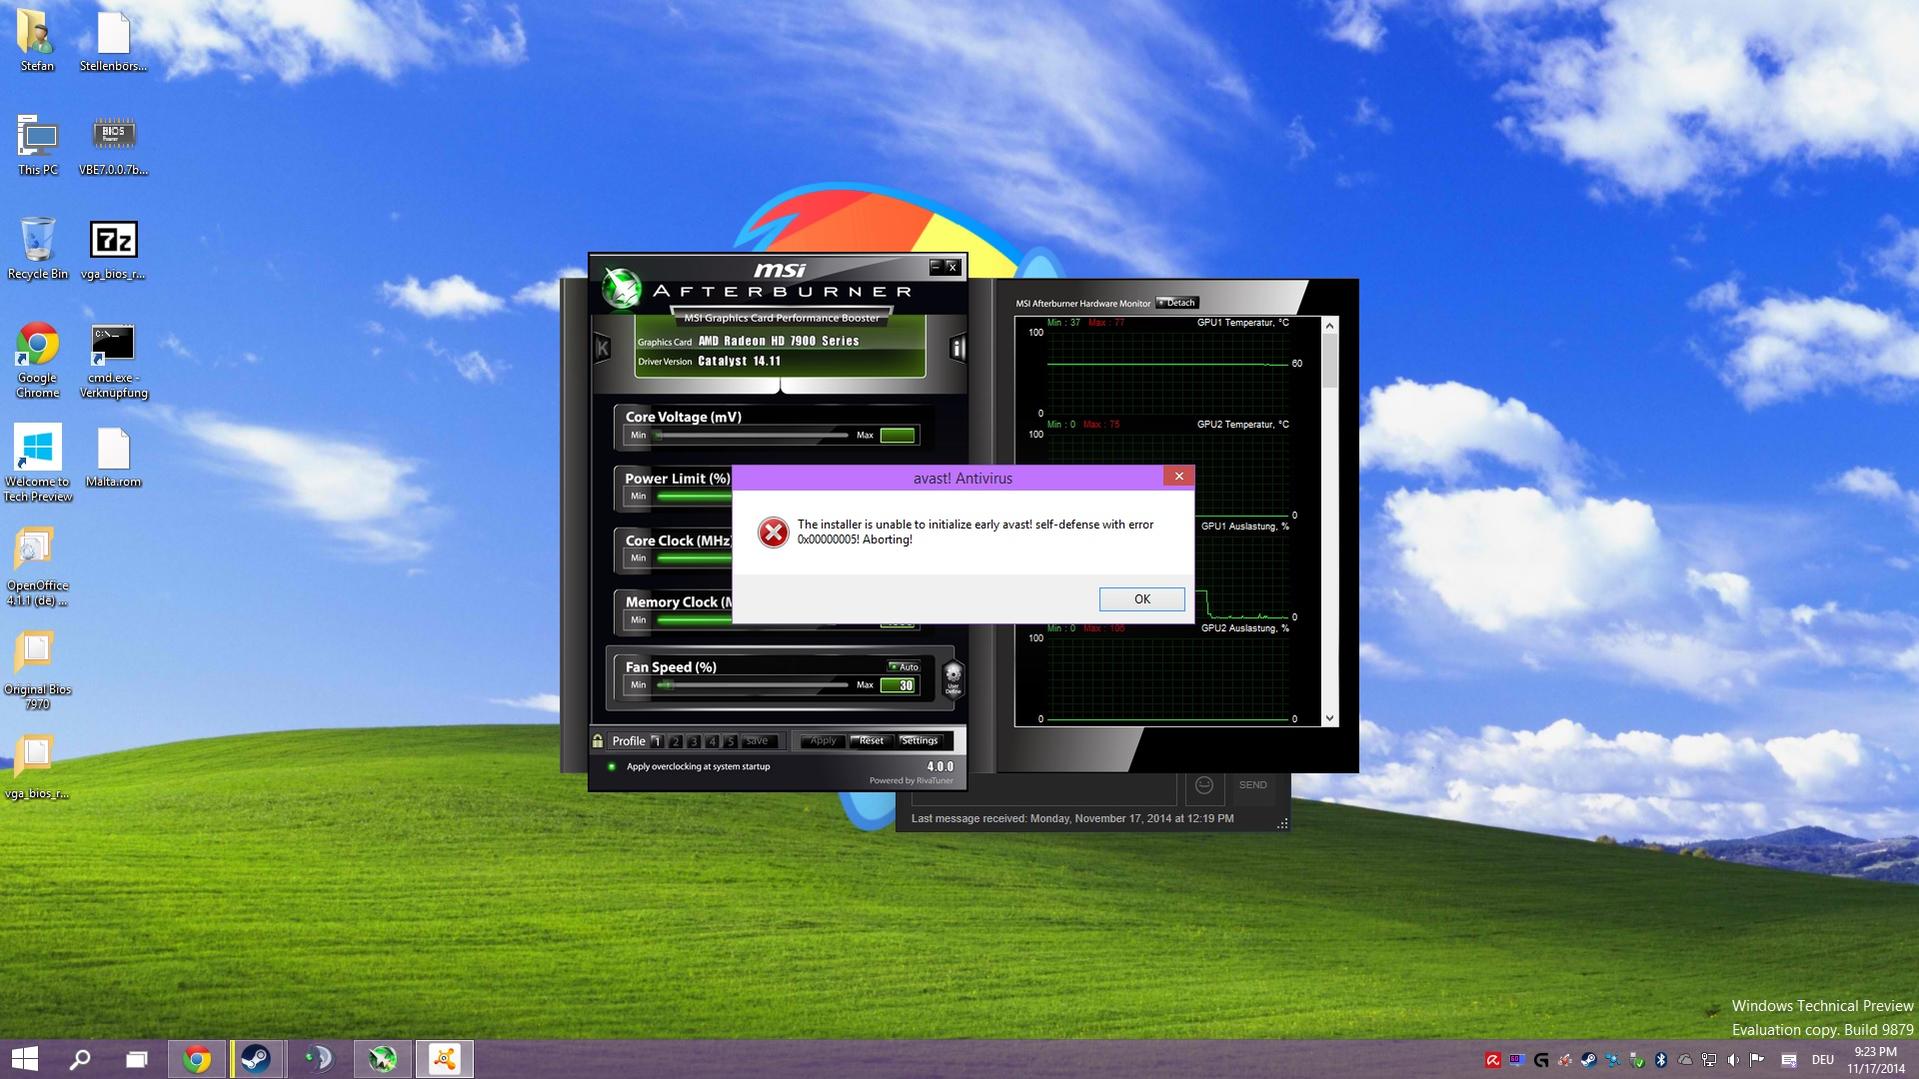Click the SEND button in chat window
Image resolution: width=1919 pixels, height=1079 pixels.
1252,785
